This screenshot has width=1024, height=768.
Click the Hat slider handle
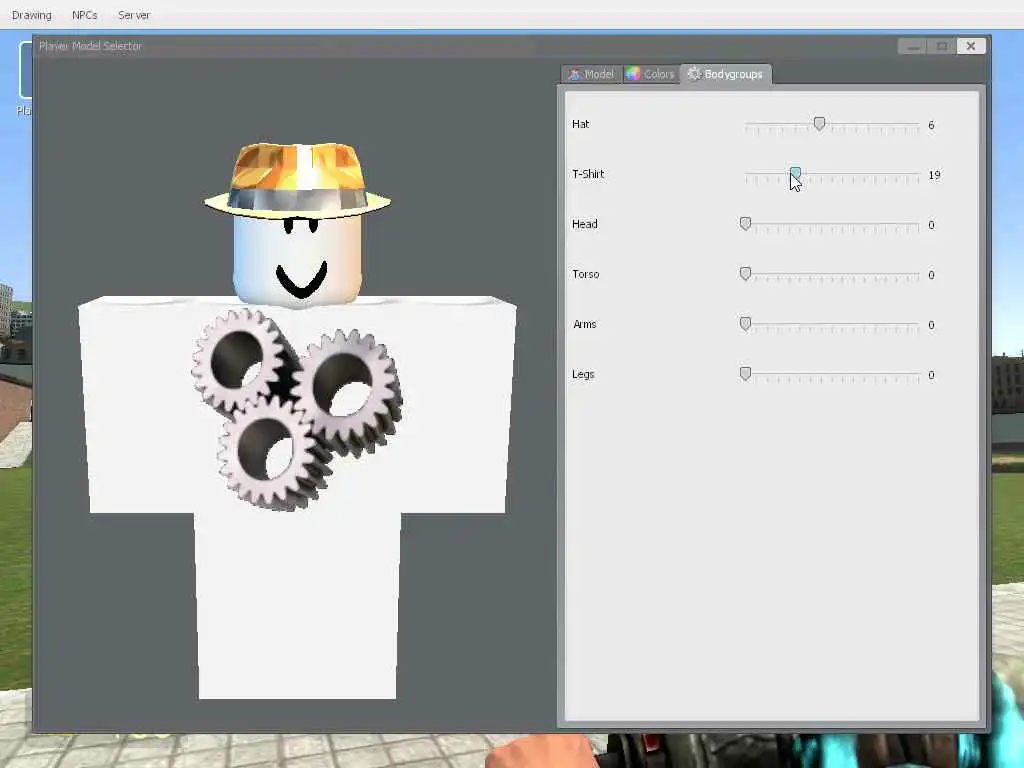819,123
